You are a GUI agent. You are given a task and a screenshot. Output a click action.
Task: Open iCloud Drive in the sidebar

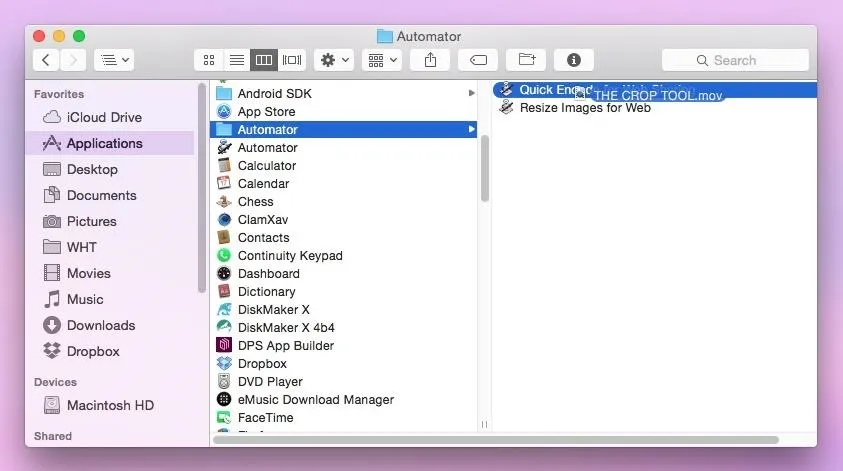tap(110, 117)
